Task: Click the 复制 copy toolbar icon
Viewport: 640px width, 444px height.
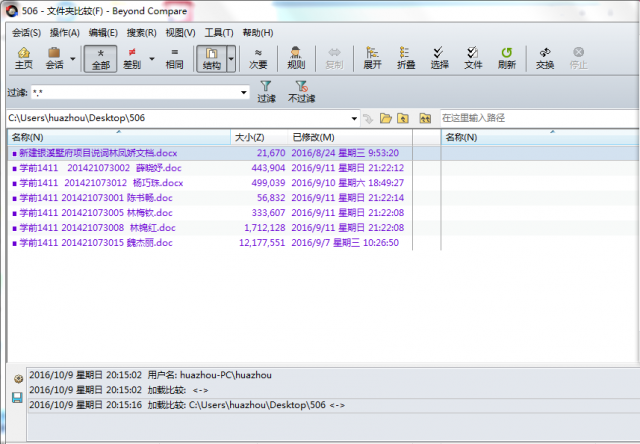Action: [334, 58]
